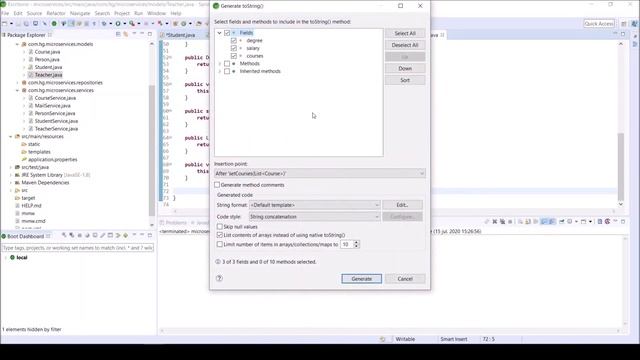Click the info icon next to fields selected message
Viewport: 640px width, 360px height.
218,262
